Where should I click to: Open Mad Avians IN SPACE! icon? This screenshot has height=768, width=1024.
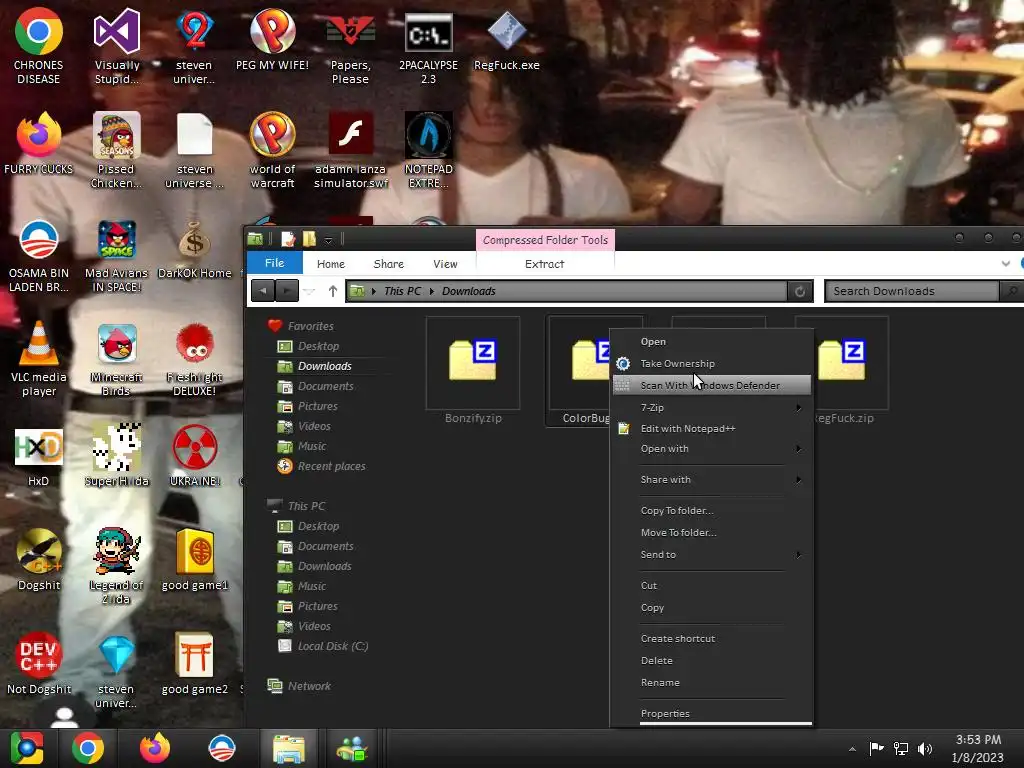116,255
